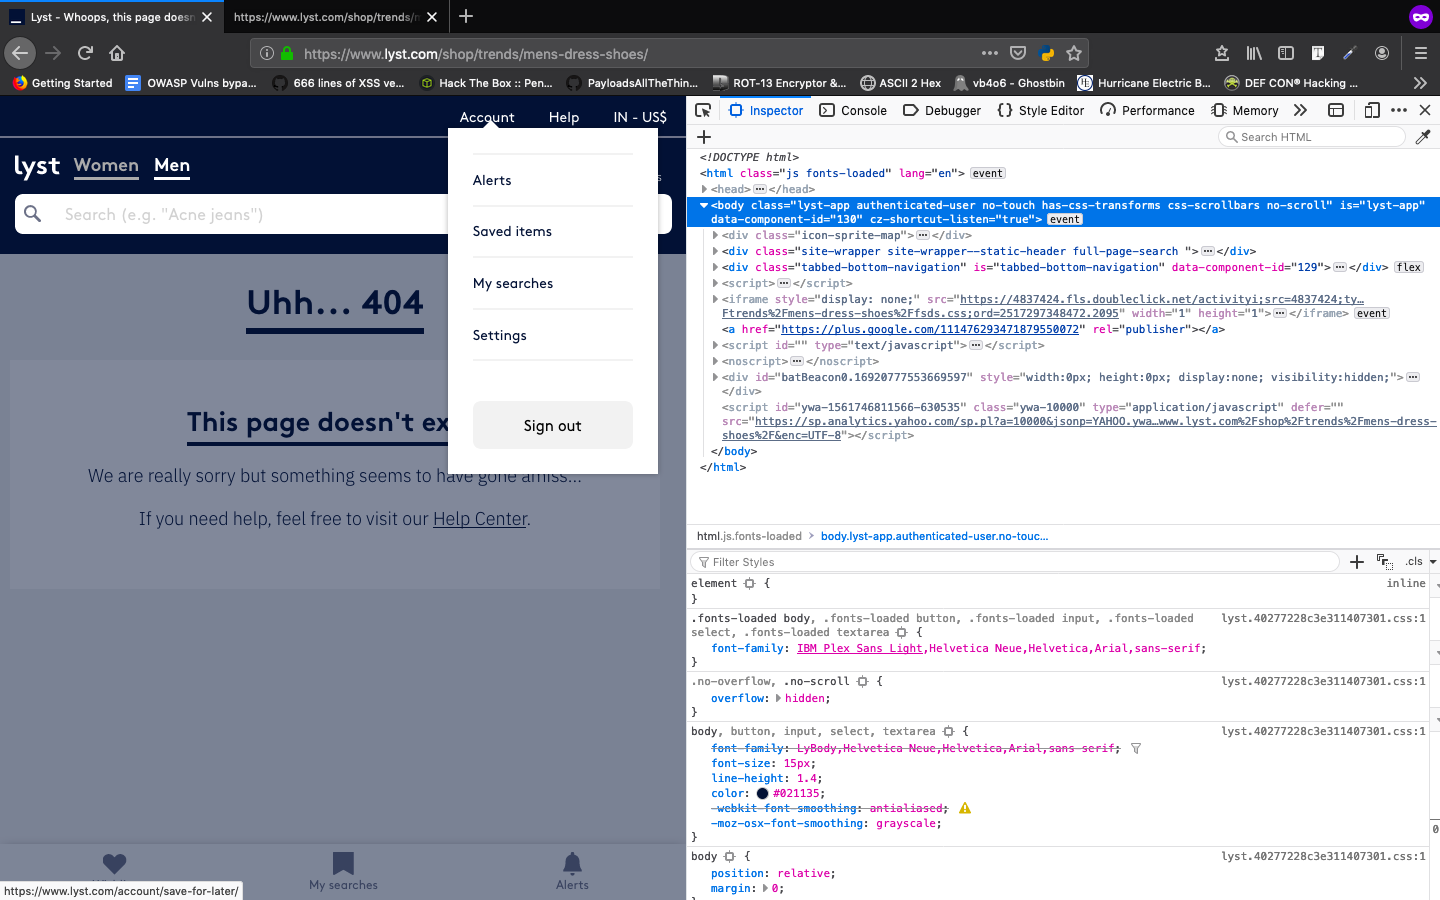Select Saved items in Account menu
The image size is (1440, 900).
[512, 231]
